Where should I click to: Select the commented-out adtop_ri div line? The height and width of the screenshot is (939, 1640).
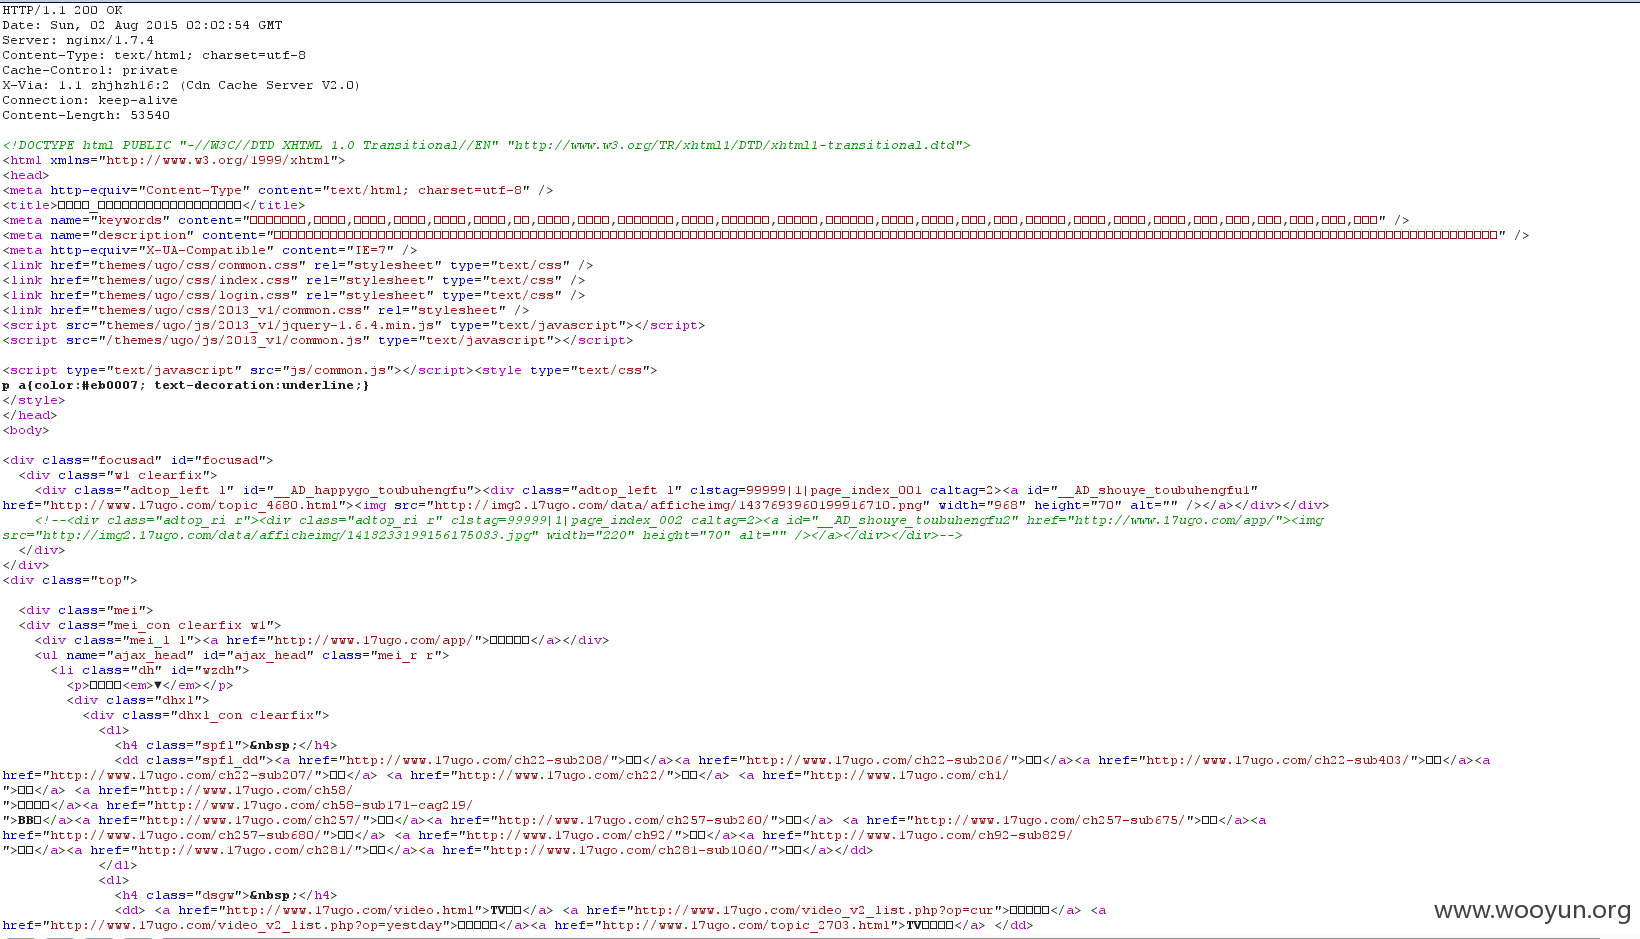[x=679, y=520]
